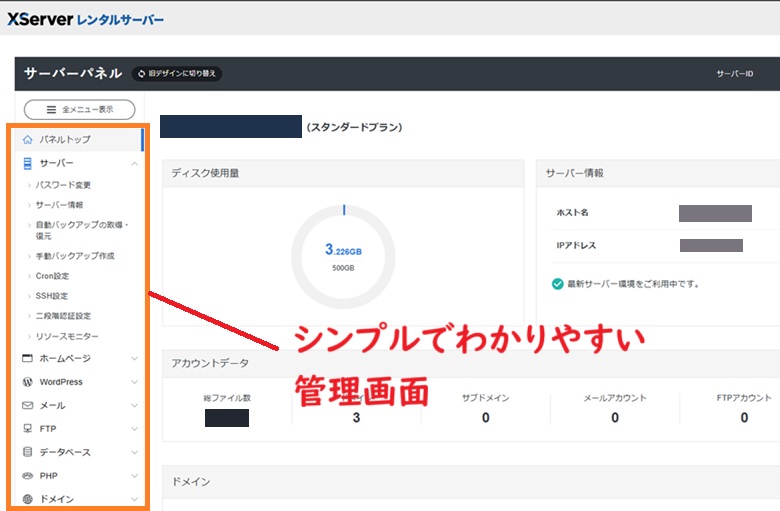780x511 pixels.
Task: Open パスワード変更 submenu item
Action: (63, 185)
